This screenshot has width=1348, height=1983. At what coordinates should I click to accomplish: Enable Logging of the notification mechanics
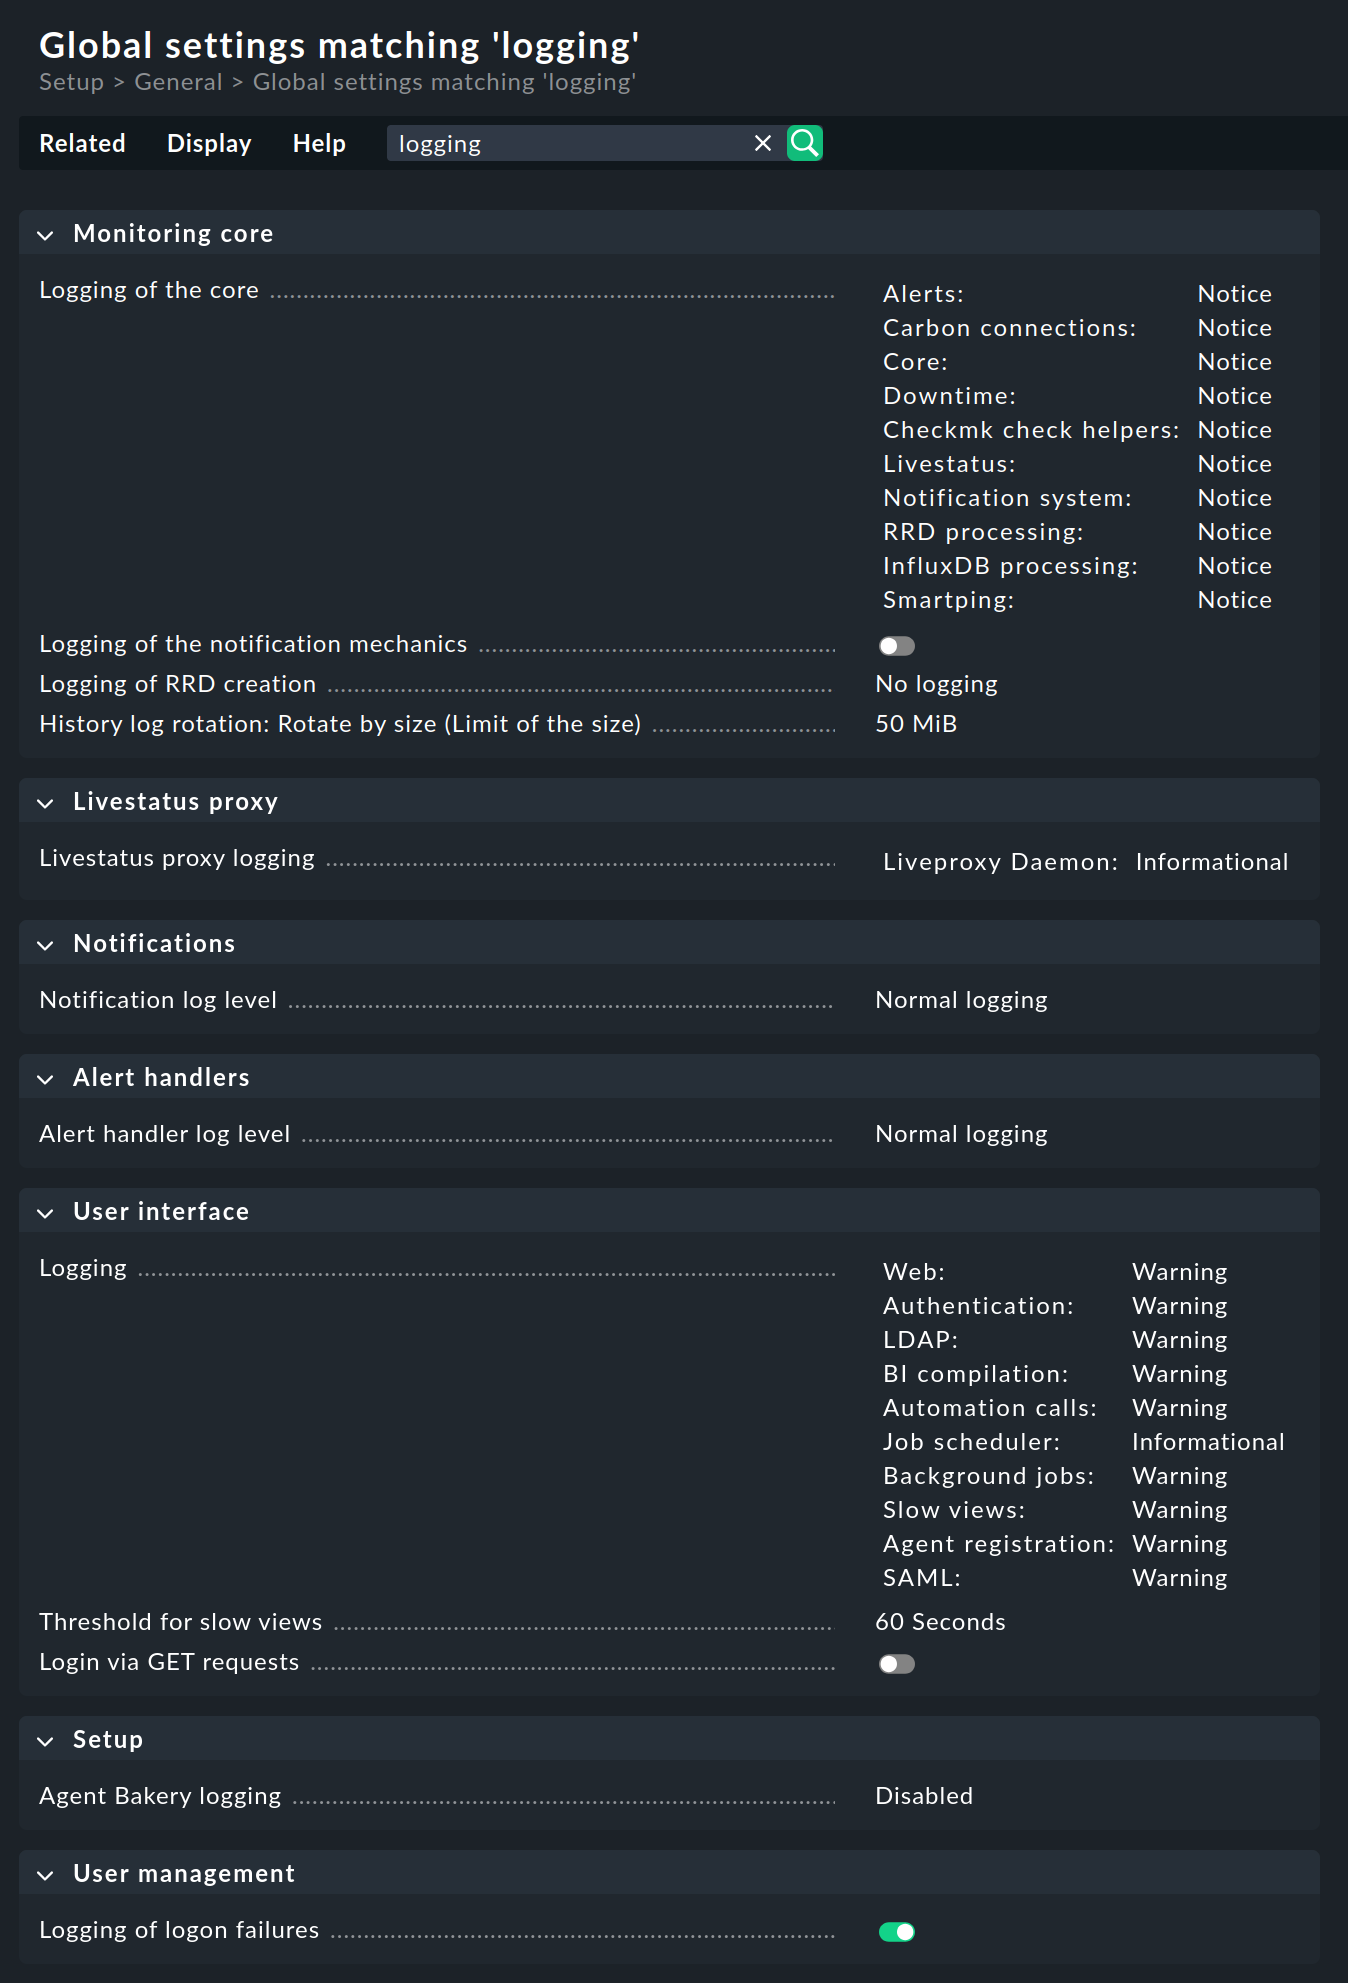(x=896, y=646)
